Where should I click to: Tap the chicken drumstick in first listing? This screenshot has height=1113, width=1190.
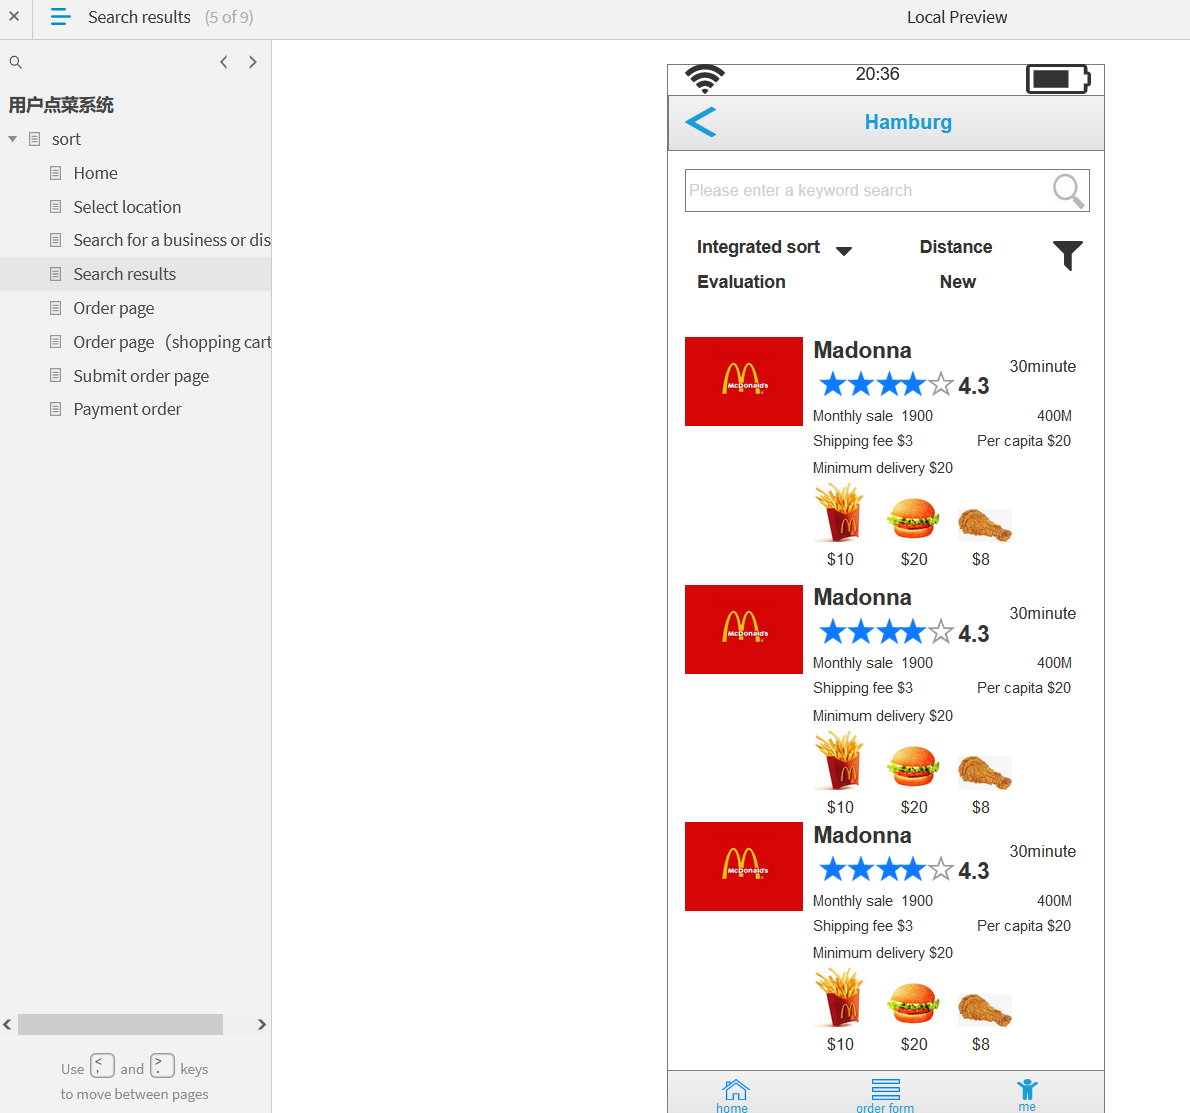tap(984, 525)
